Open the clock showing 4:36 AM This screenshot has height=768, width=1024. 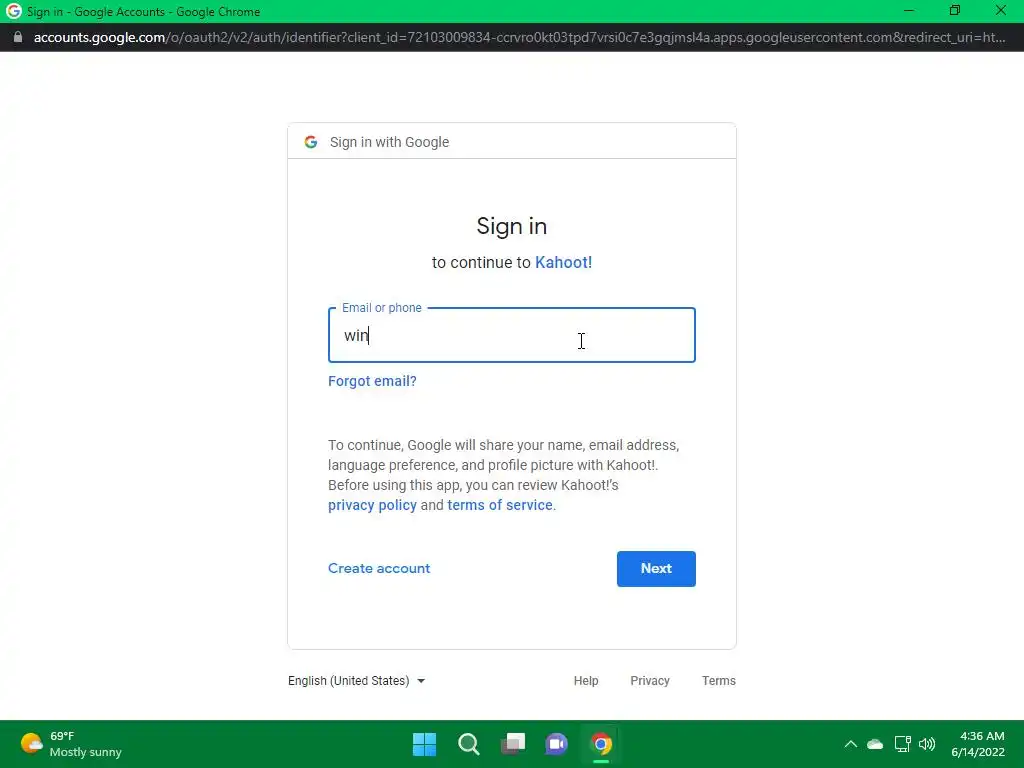tap(978, 744)
